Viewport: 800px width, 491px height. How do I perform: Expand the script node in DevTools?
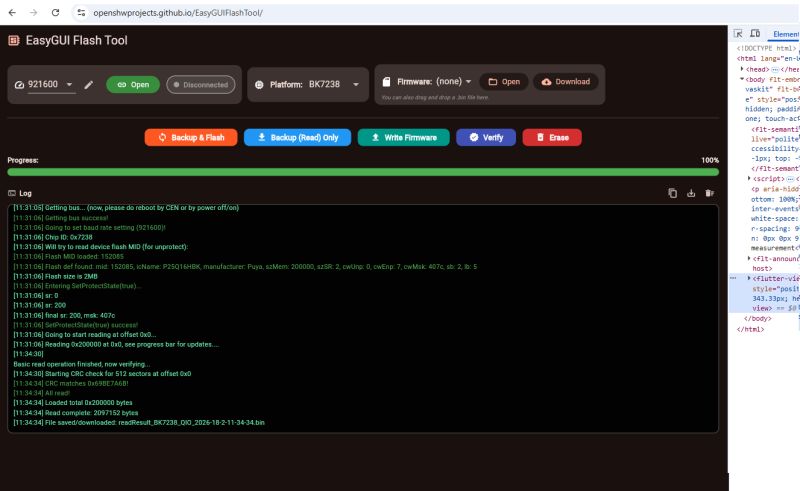pos(749,179)
